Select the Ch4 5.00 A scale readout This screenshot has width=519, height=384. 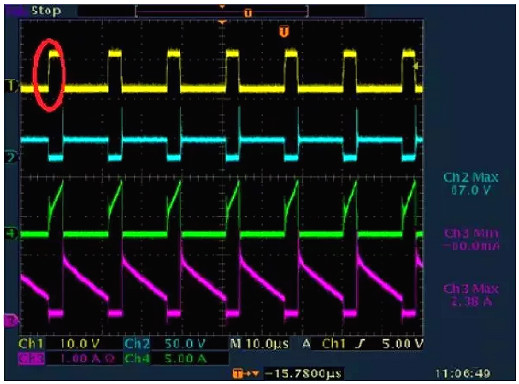click(x=166, y=358)
